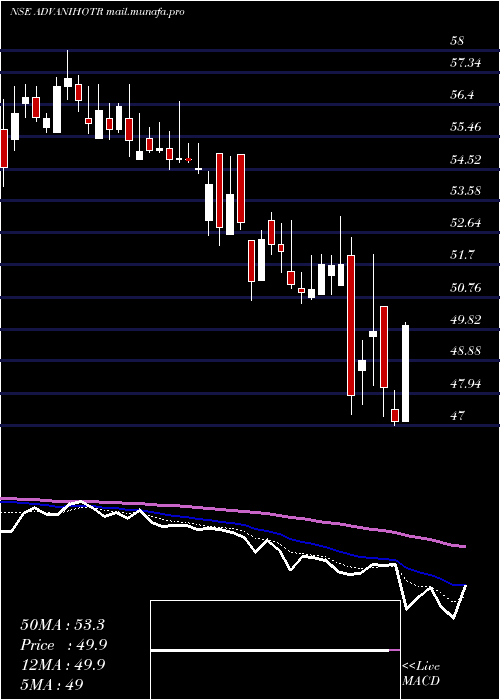
Task: Click the Price : 49.9 readout
Action: pos(63,645)
